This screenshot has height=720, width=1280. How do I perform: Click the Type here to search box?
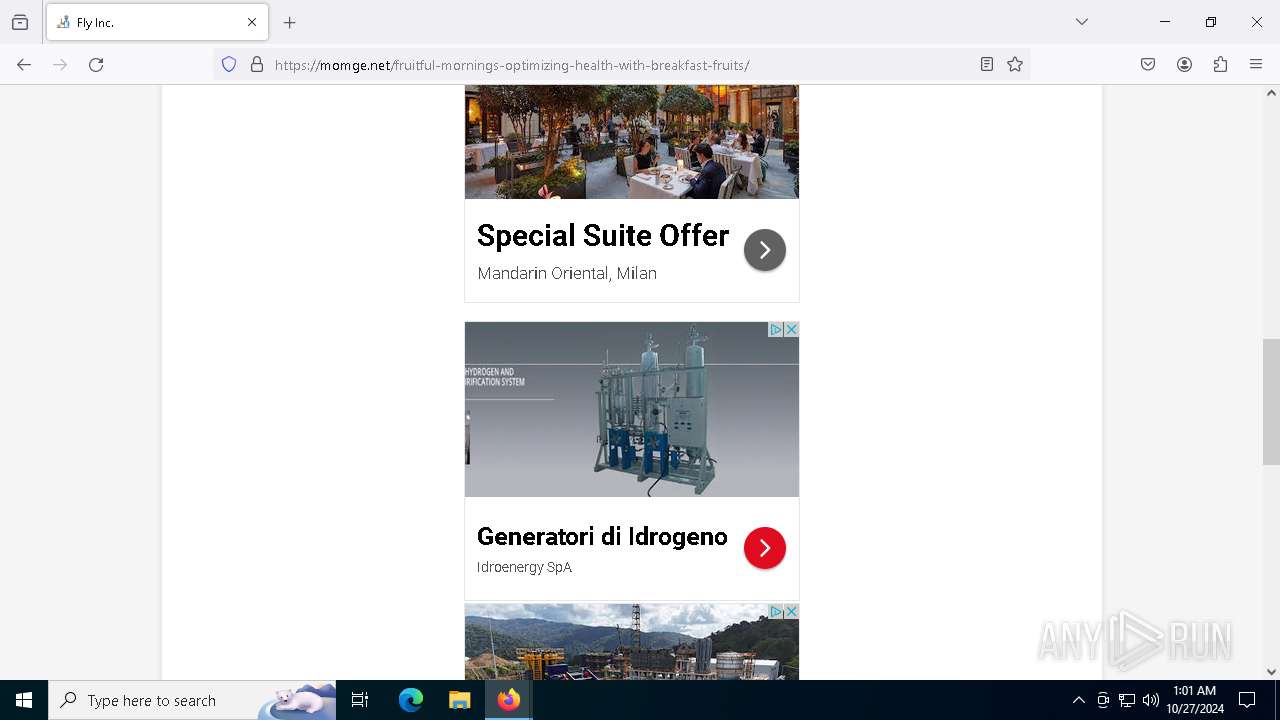(192, 700)
